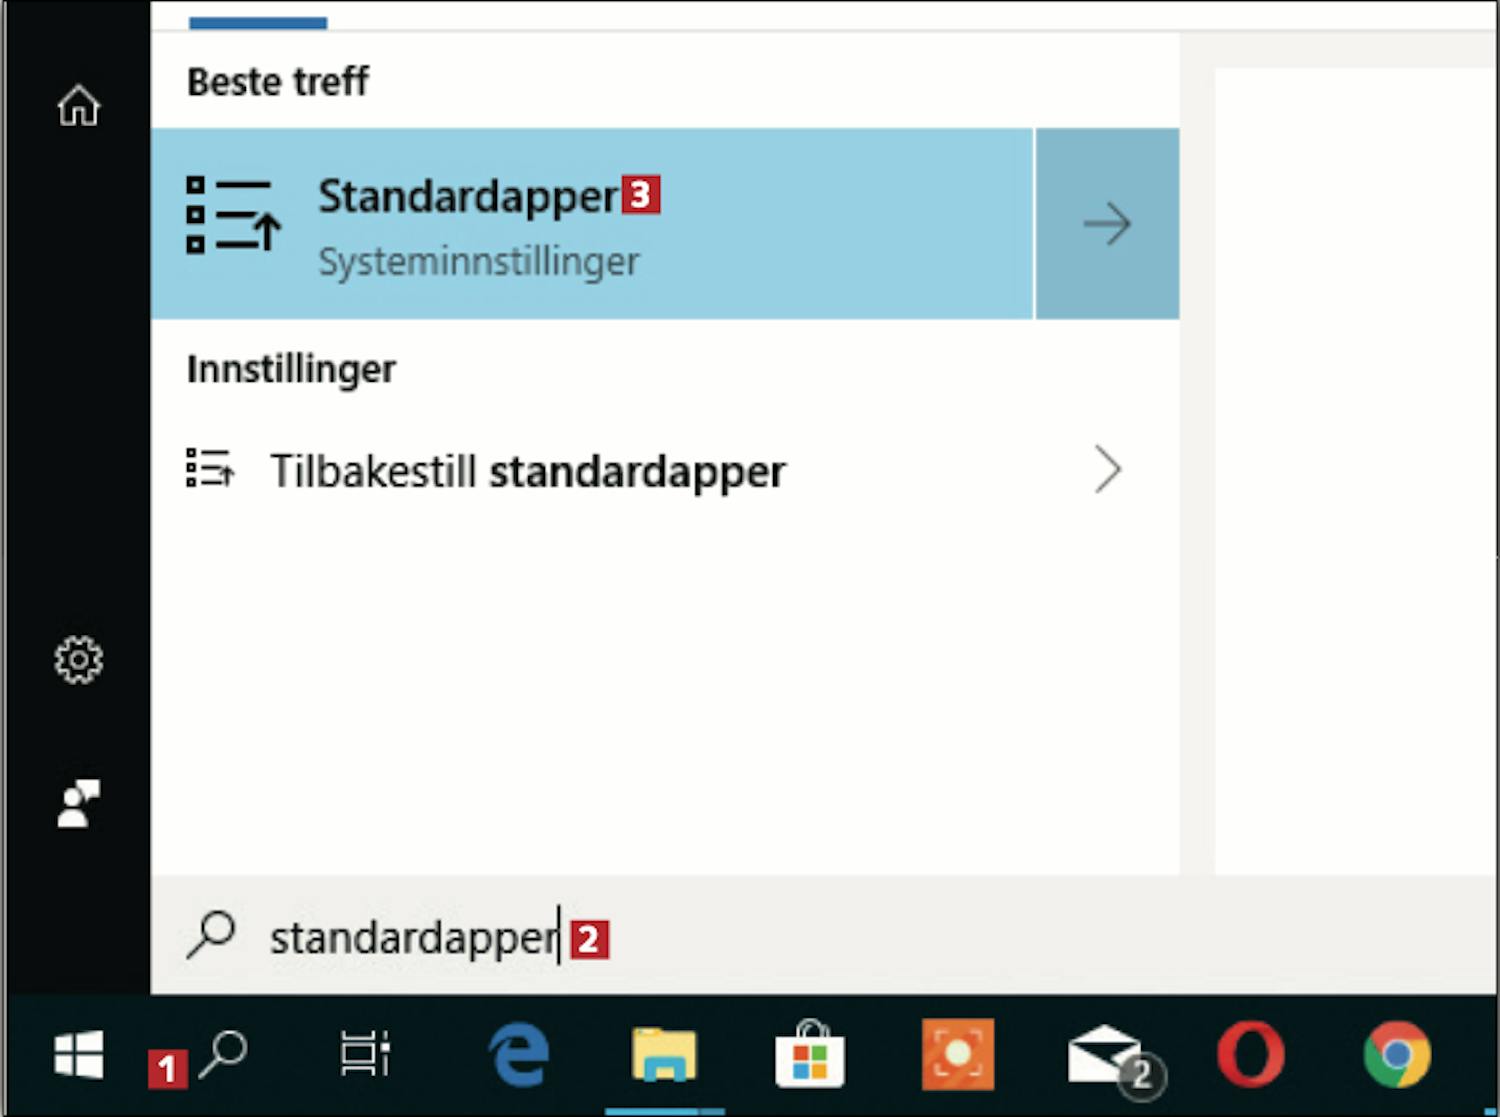Launch Google Chrome from the taskbar
This screenshot has width=1500, height=1117.
pos(1397,1054)
